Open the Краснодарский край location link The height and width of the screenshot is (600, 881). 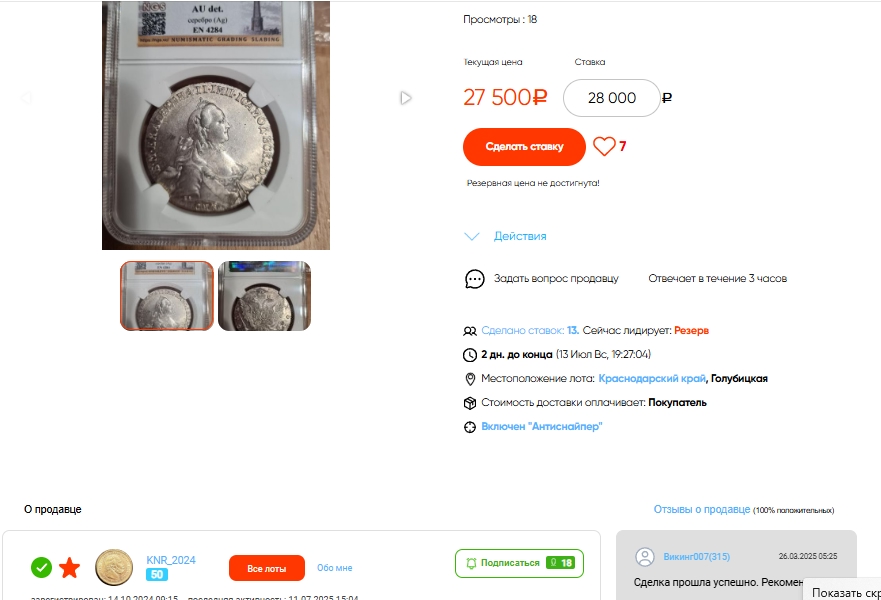click(x=652, y=379)
